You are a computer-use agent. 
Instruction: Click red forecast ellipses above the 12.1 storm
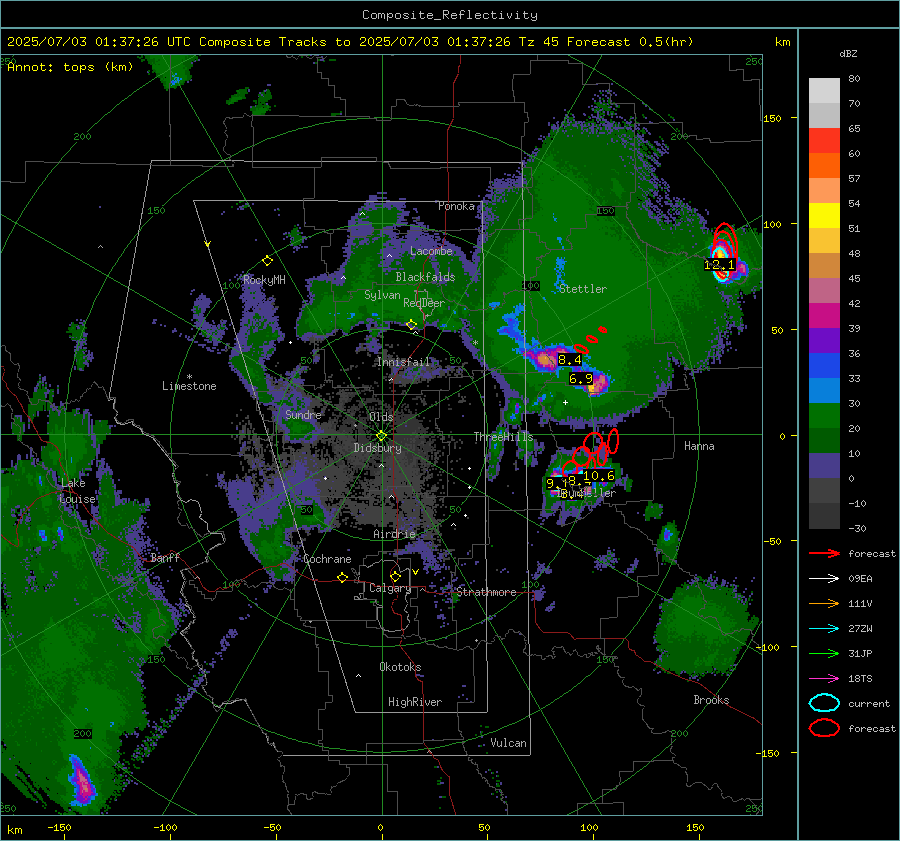coord(724,241)
